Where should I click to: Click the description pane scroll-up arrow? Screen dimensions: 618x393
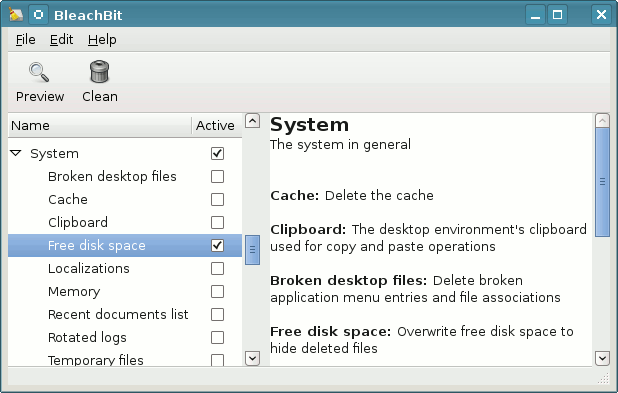[602, 121]
